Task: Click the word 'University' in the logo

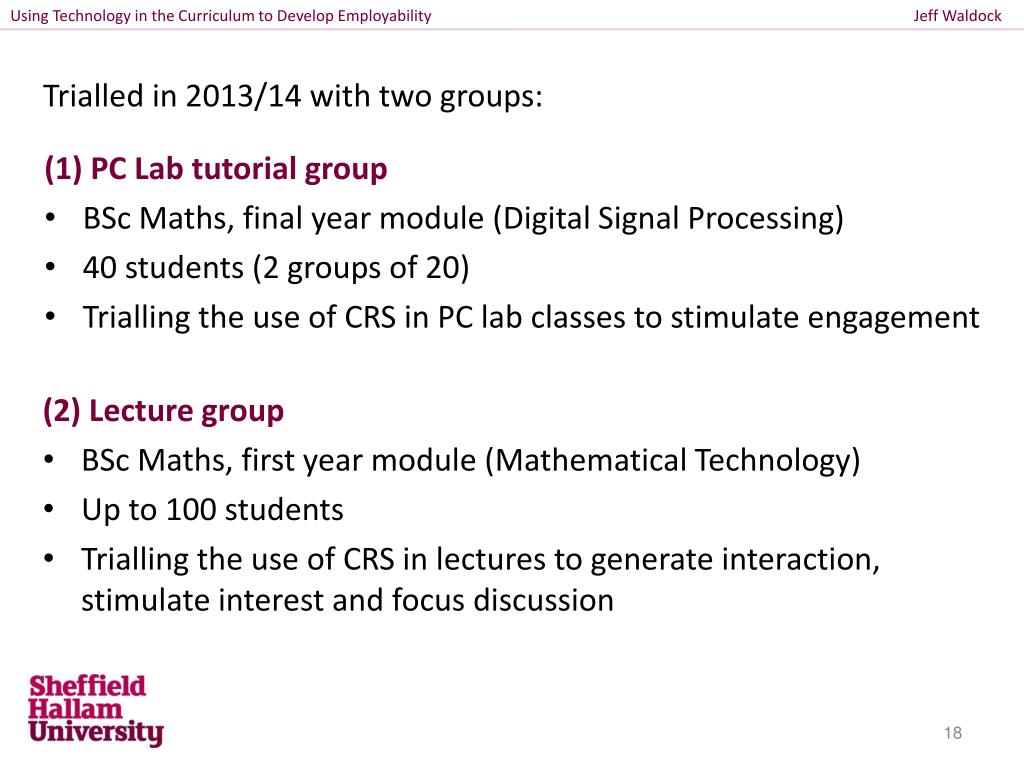Action: [96, 733]
